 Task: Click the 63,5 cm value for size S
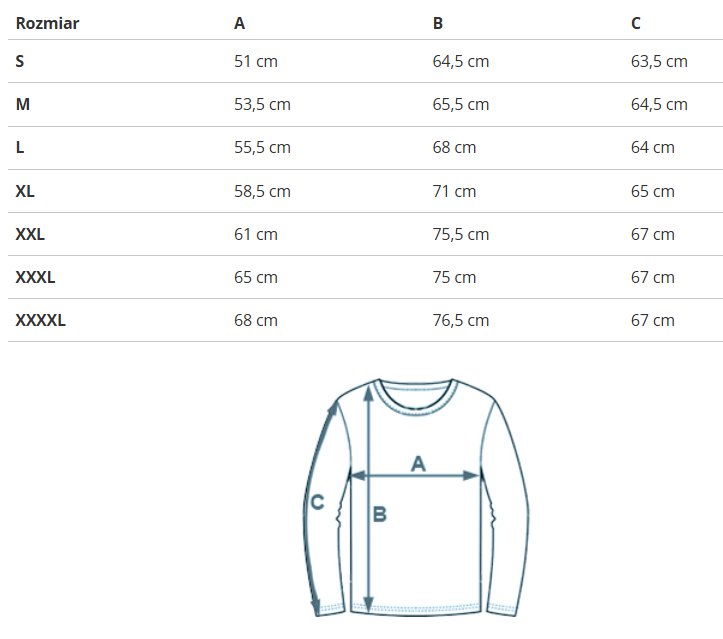click(x=659, y=61)
